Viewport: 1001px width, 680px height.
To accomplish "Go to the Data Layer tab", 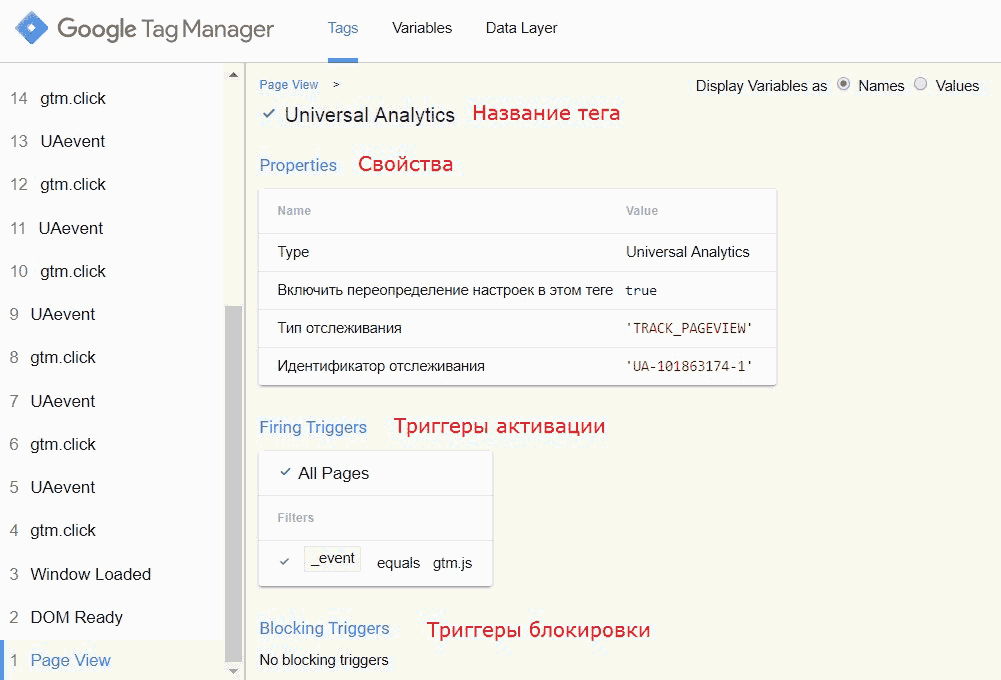I will point(522,28).
